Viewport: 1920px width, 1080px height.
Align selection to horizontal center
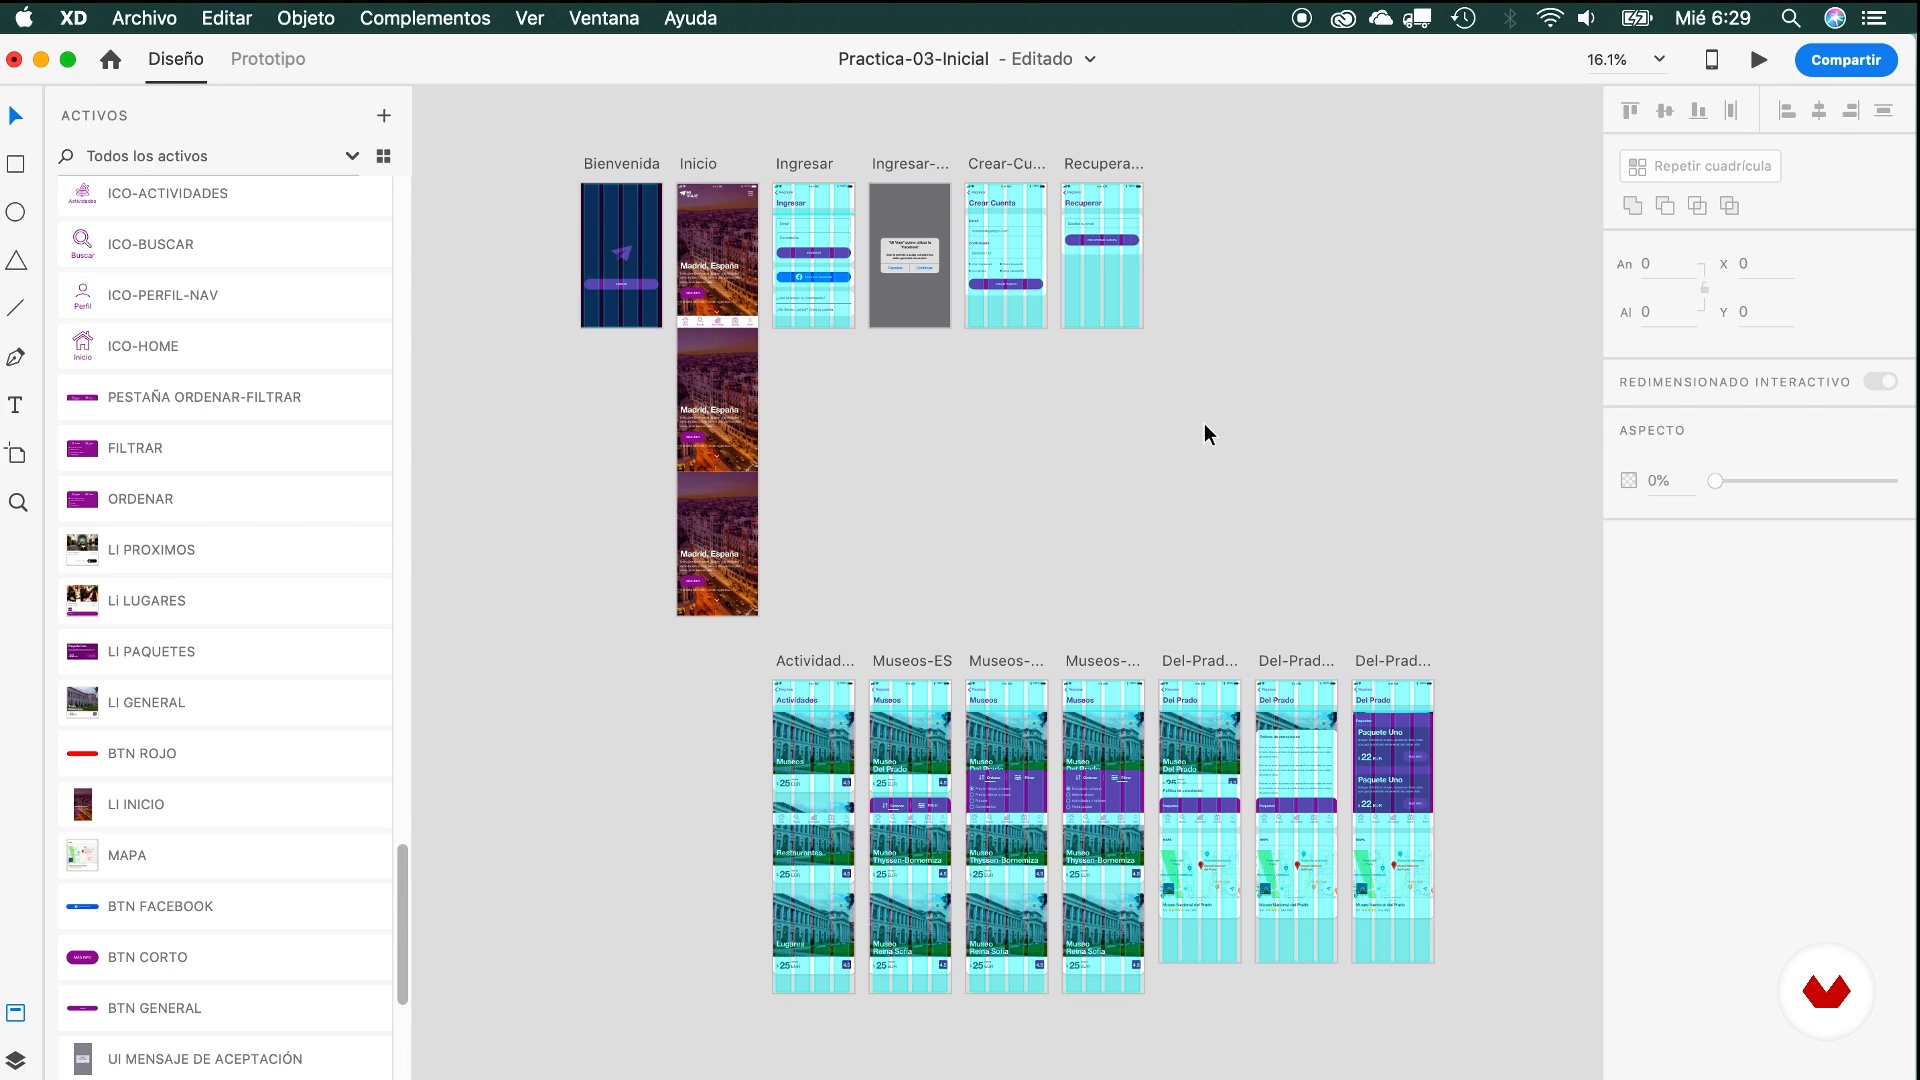pyautogui.click(x=1819, y=111)
